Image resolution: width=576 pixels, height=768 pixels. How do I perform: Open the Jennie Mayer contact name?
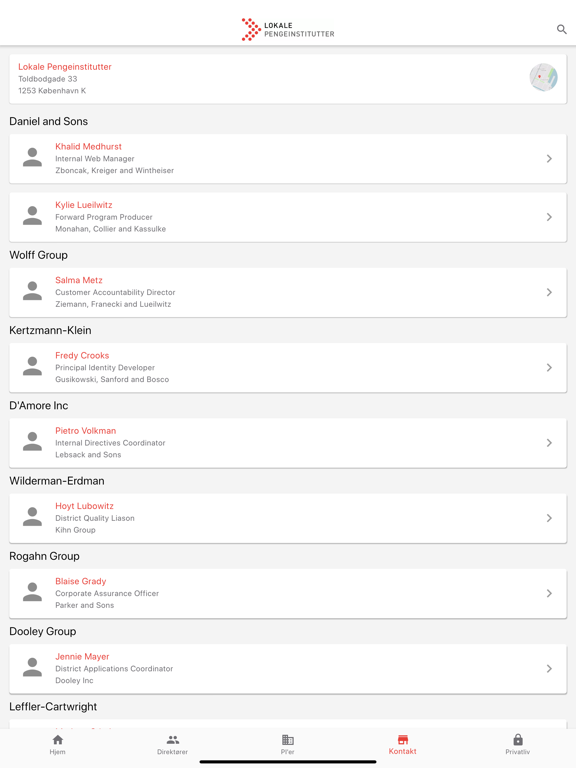pos(82,656)
